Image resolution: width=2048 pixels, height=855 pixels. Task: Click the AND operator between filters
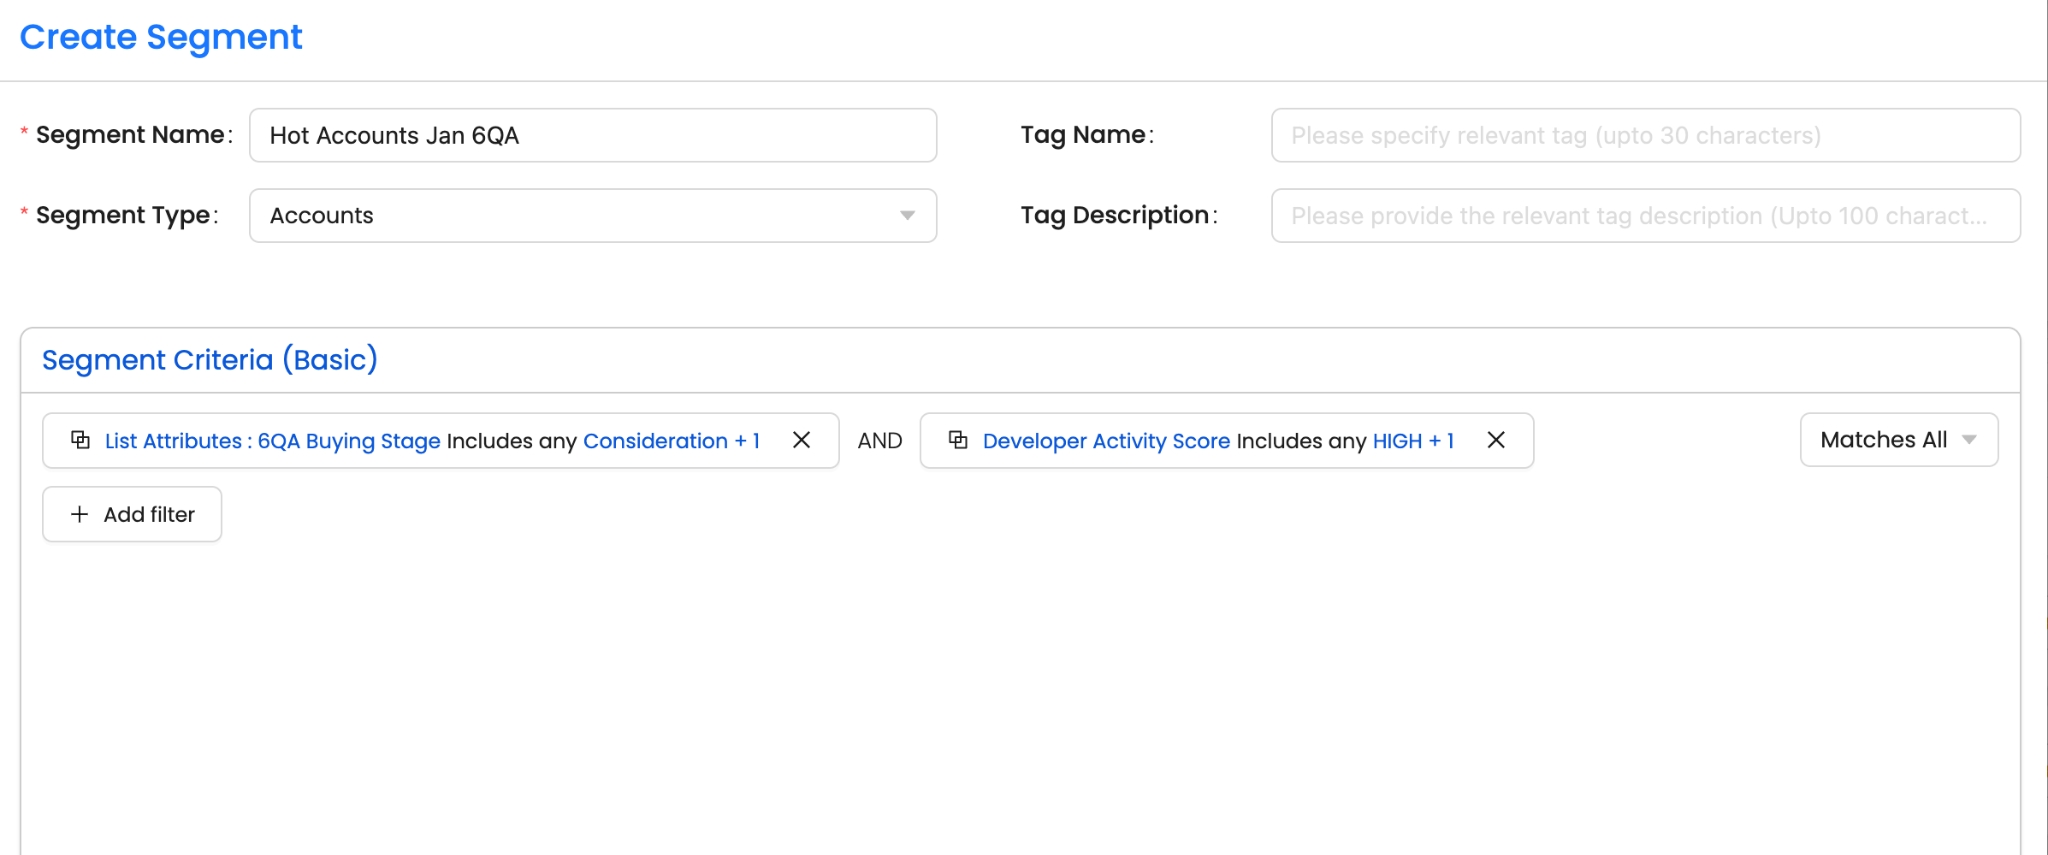coord(880,441)
